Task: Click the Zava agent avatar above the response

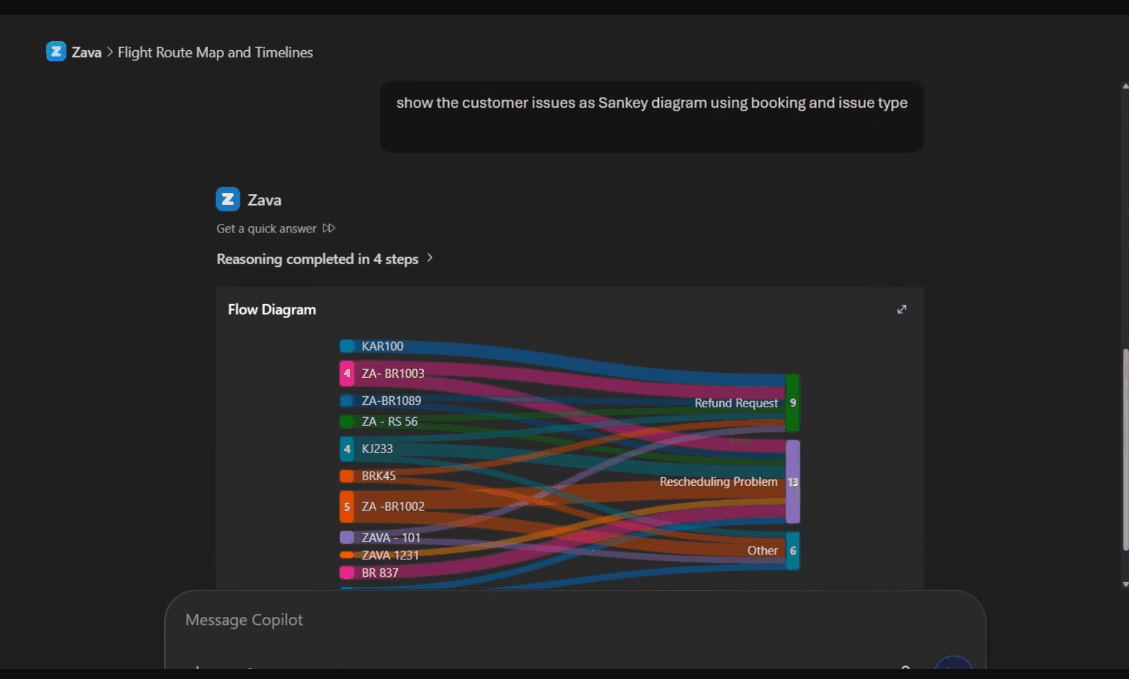Action: click(228, 199)
